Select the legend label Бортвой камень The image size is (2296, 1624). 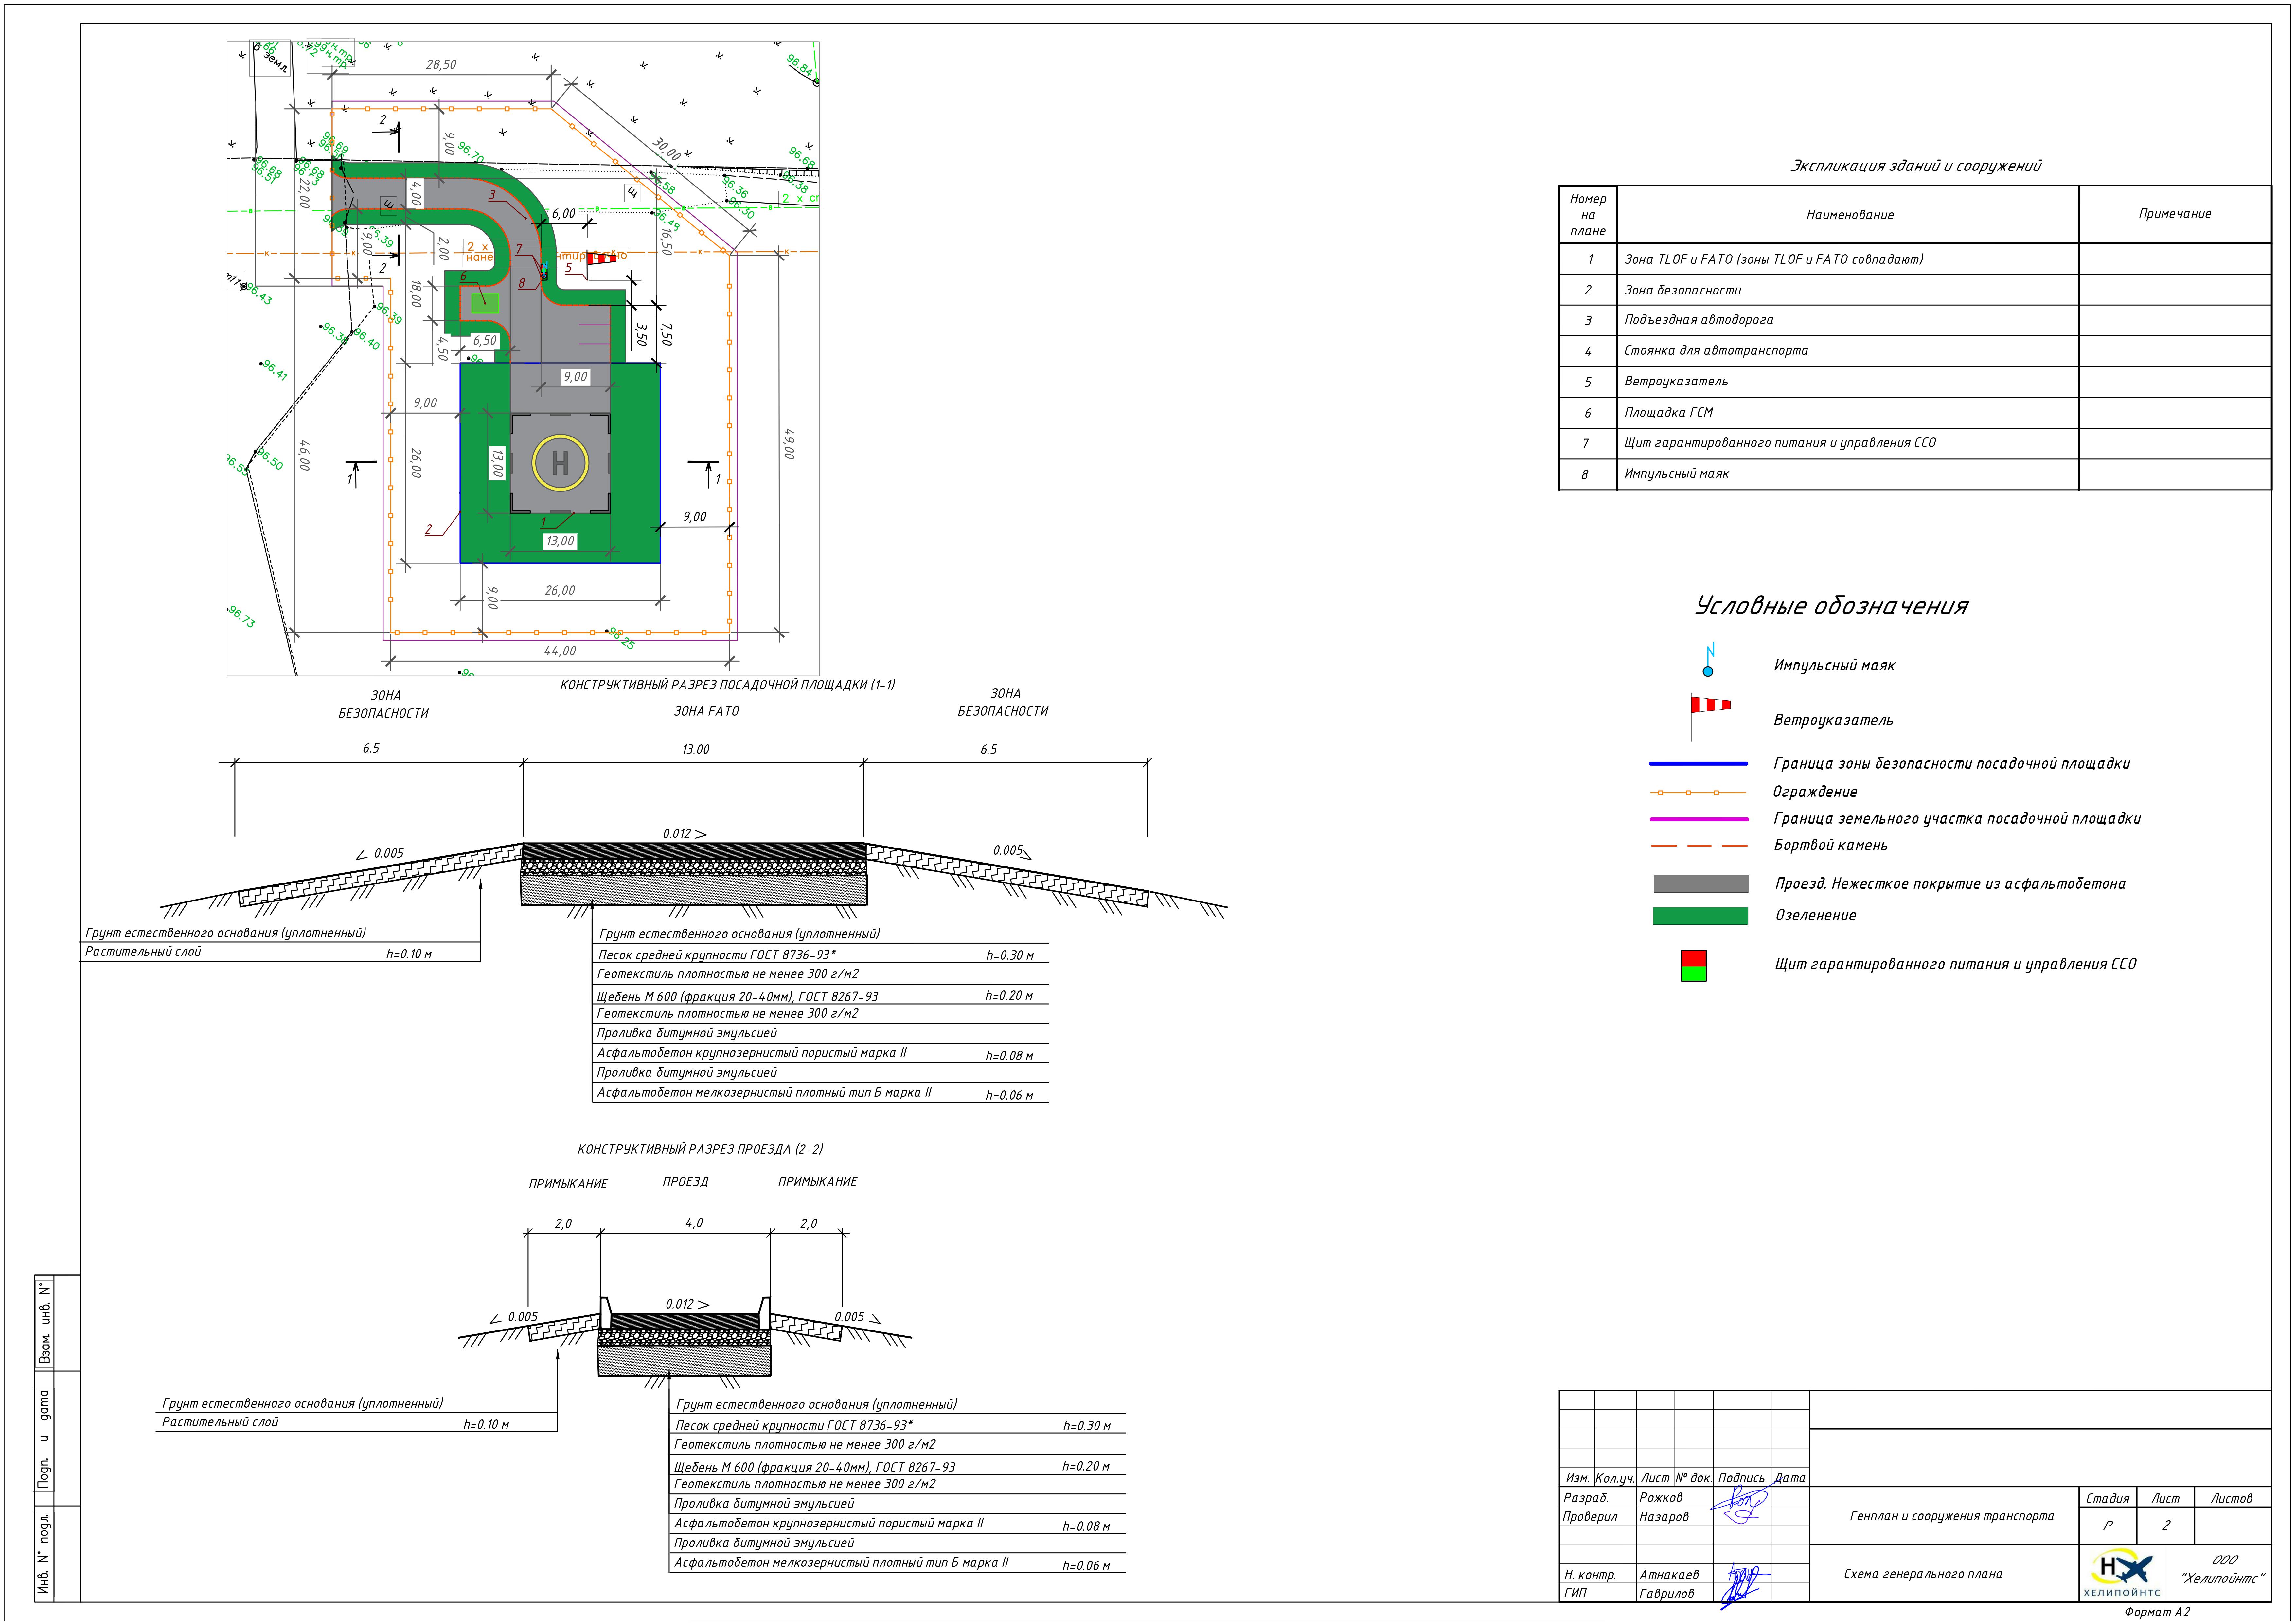[1831, 846]
